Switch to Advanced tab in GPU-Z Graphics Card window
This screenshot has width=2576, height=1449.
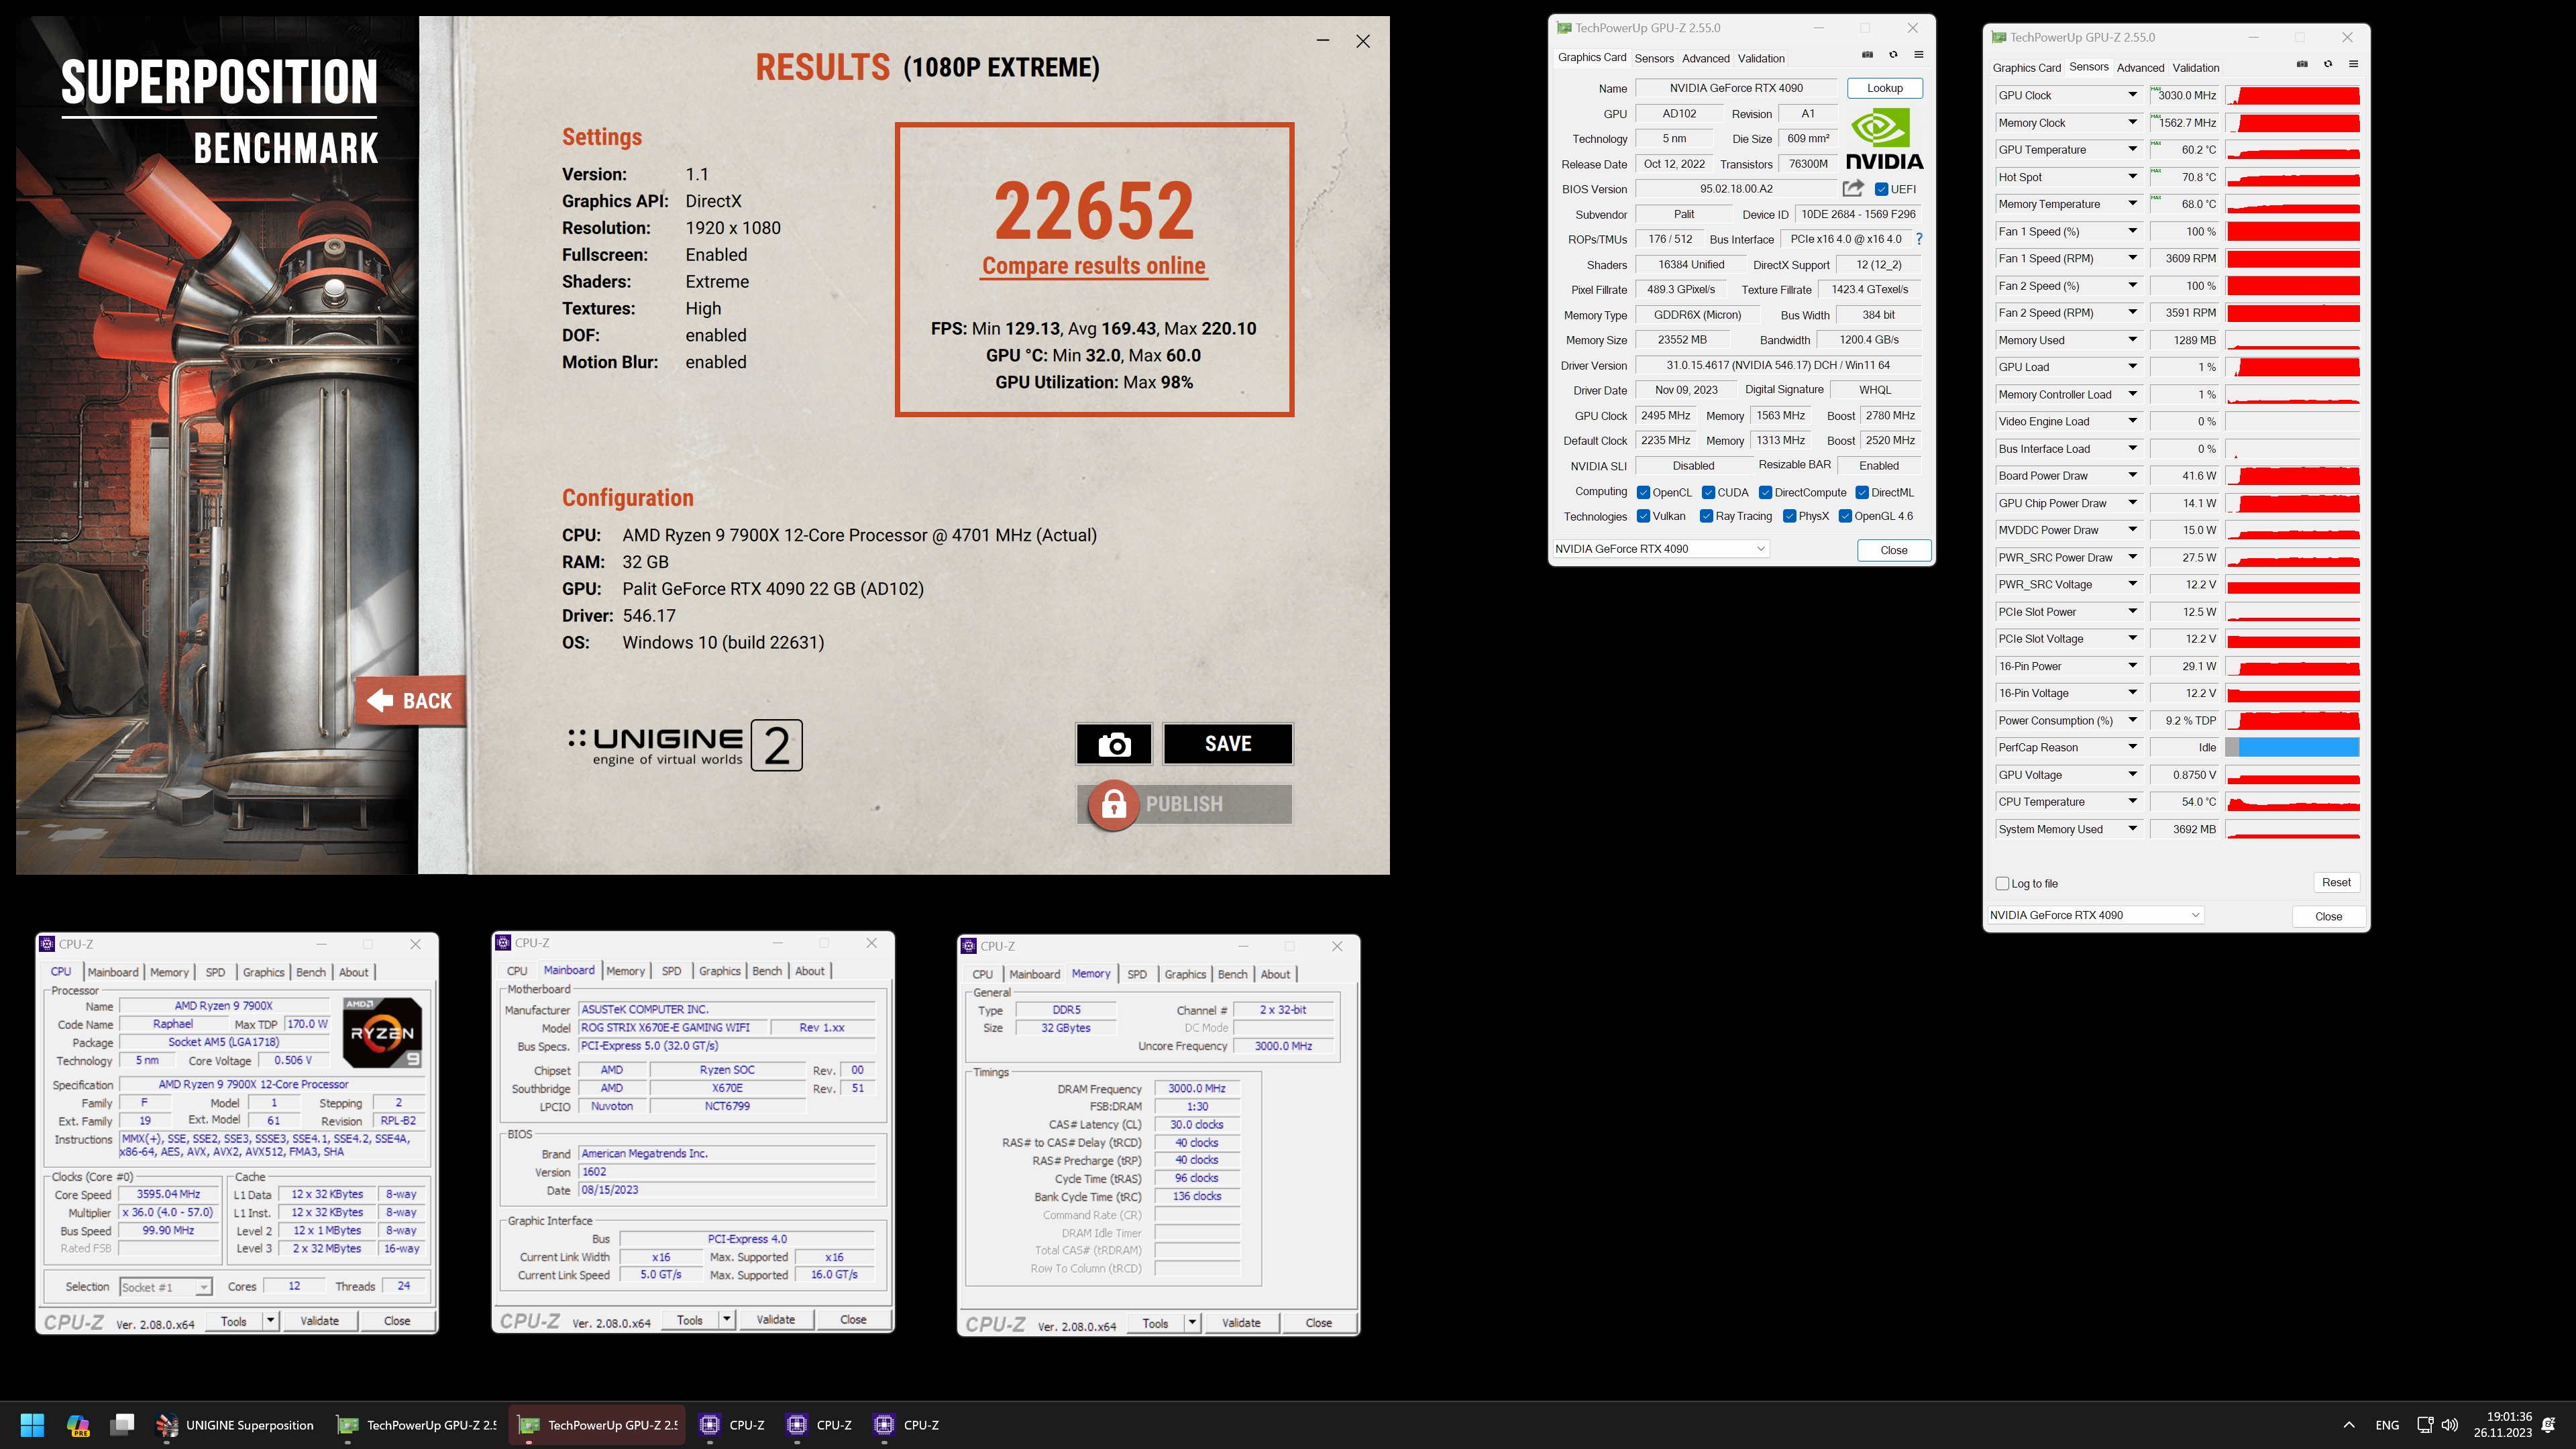click(1705, 58)
